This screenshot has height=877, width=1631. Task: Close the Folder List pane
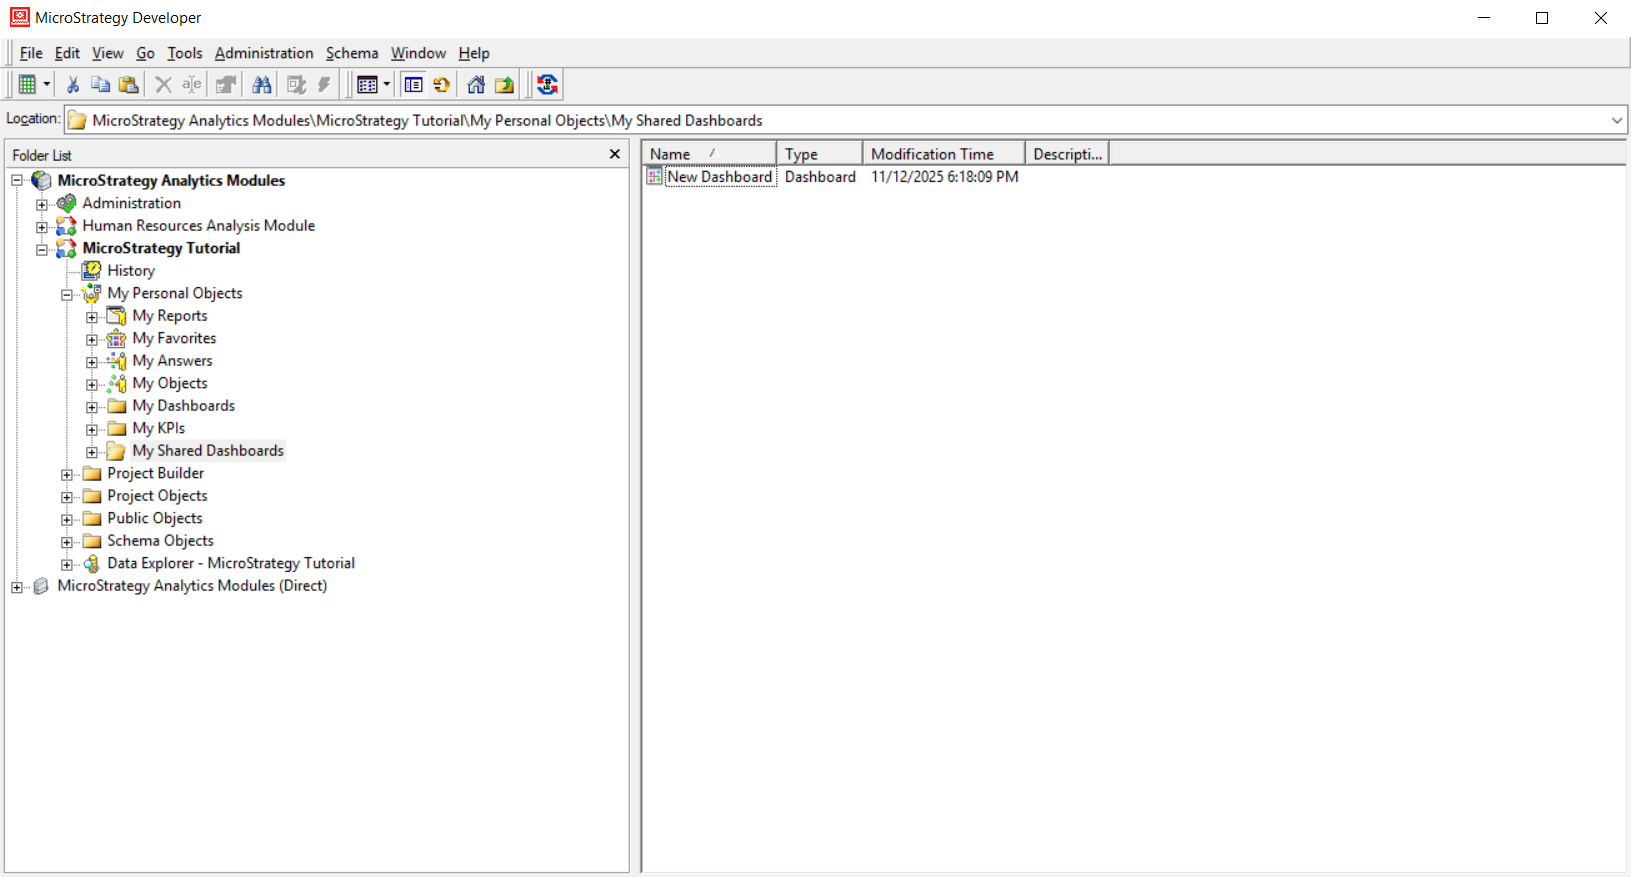[615, 154]
